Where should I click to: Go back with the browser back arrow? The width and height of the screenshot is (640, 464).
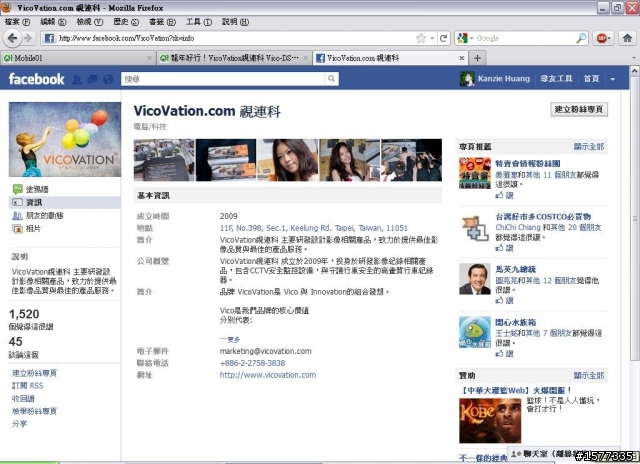click(12, 38)
